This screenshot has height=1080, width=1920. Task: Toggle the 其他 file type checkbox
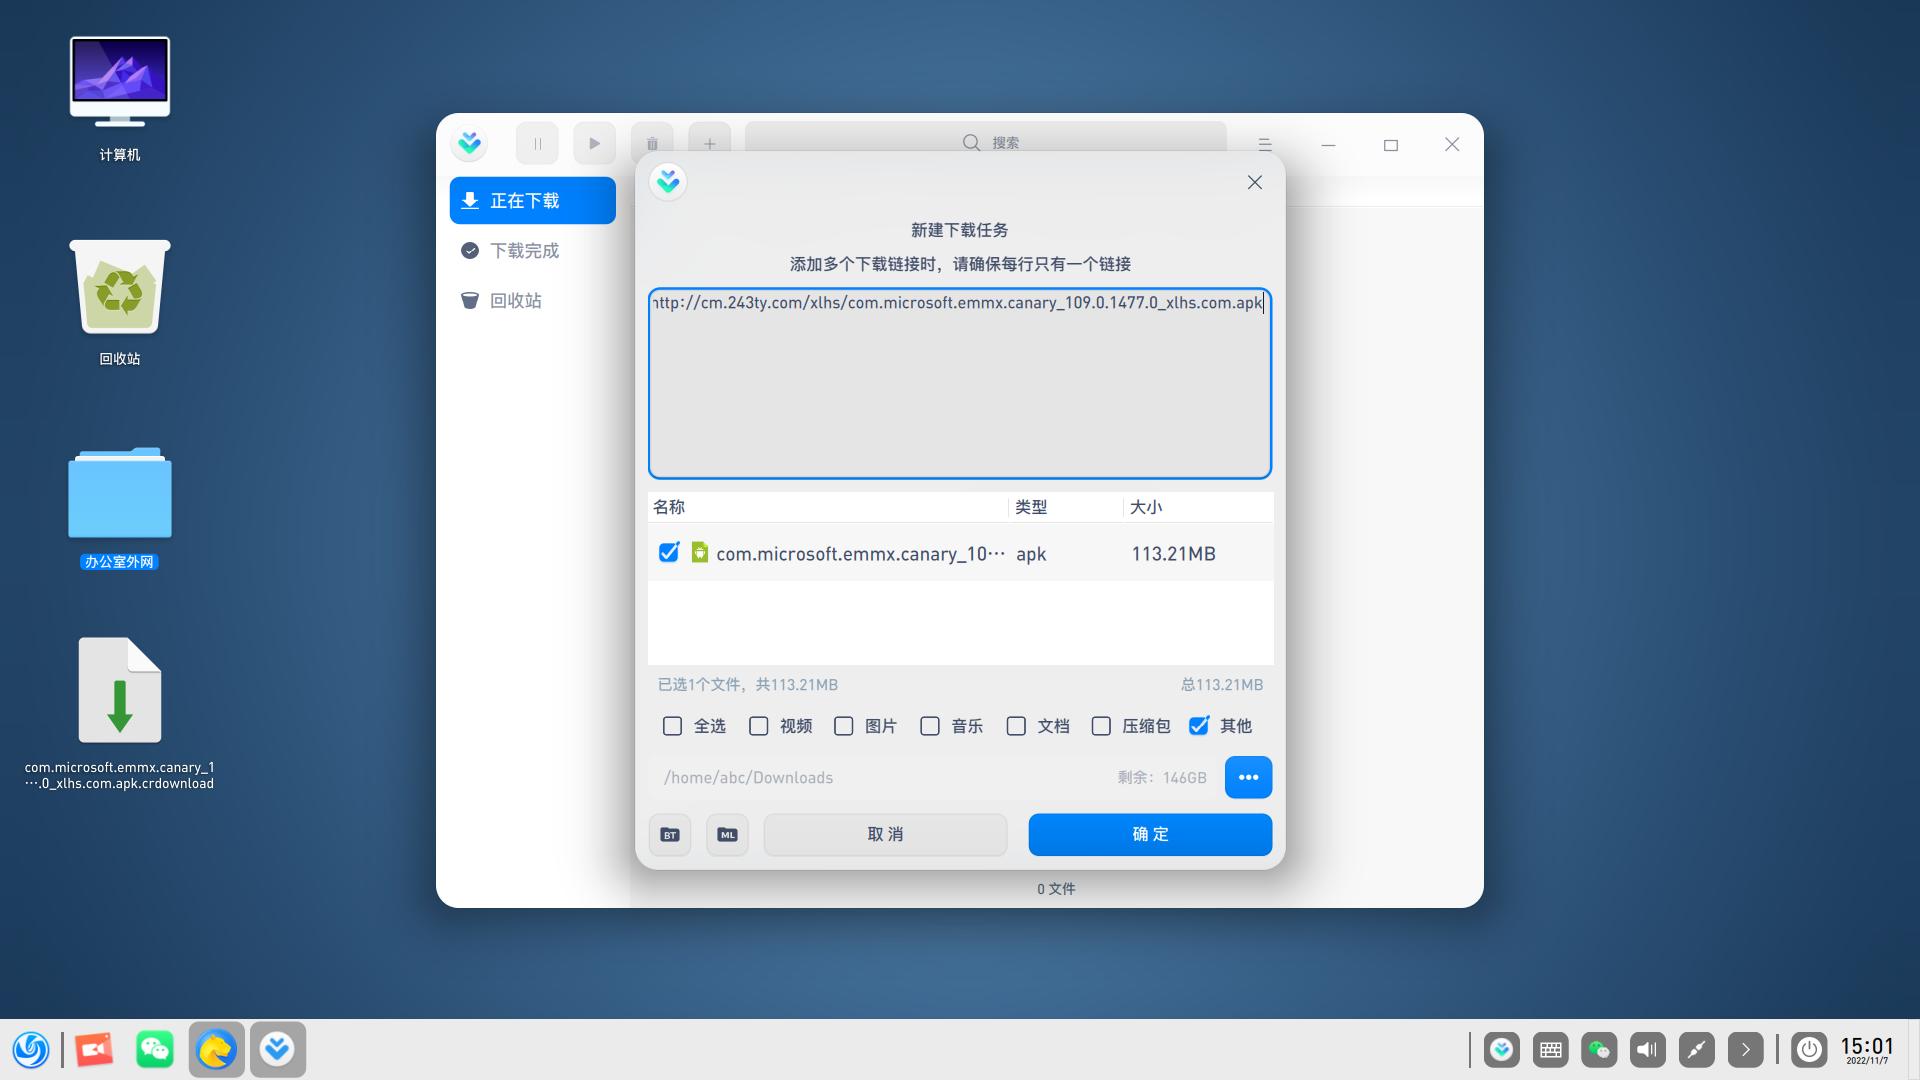[1199, 726]
